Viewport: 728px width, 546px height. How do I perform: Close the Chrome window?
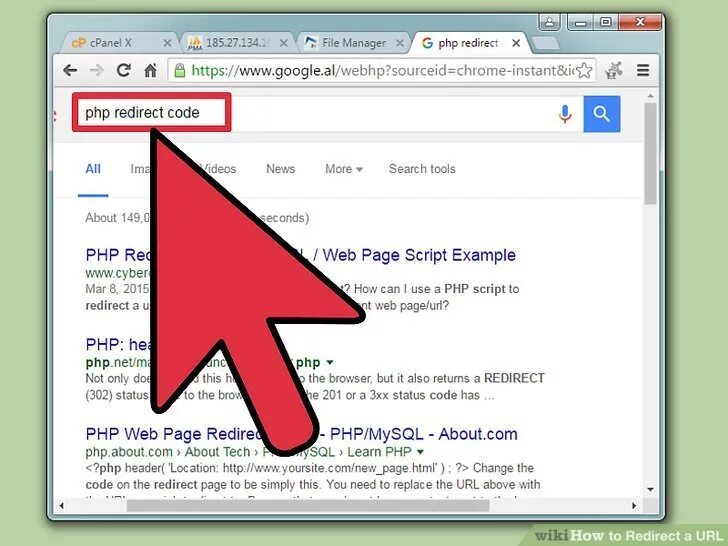click(640, 22)
